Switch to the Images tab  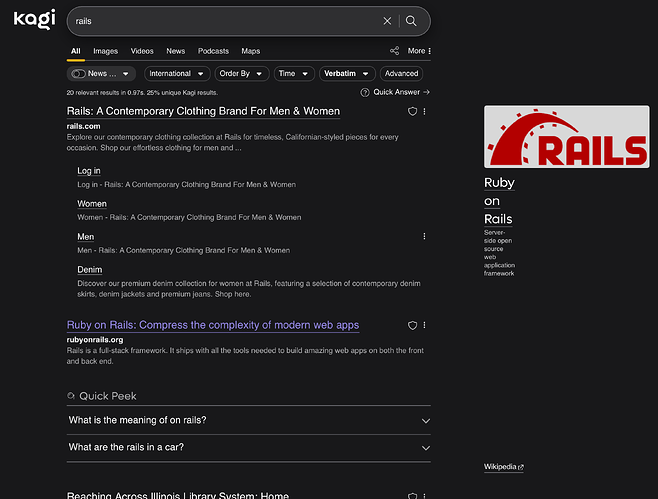pos(105,51)
